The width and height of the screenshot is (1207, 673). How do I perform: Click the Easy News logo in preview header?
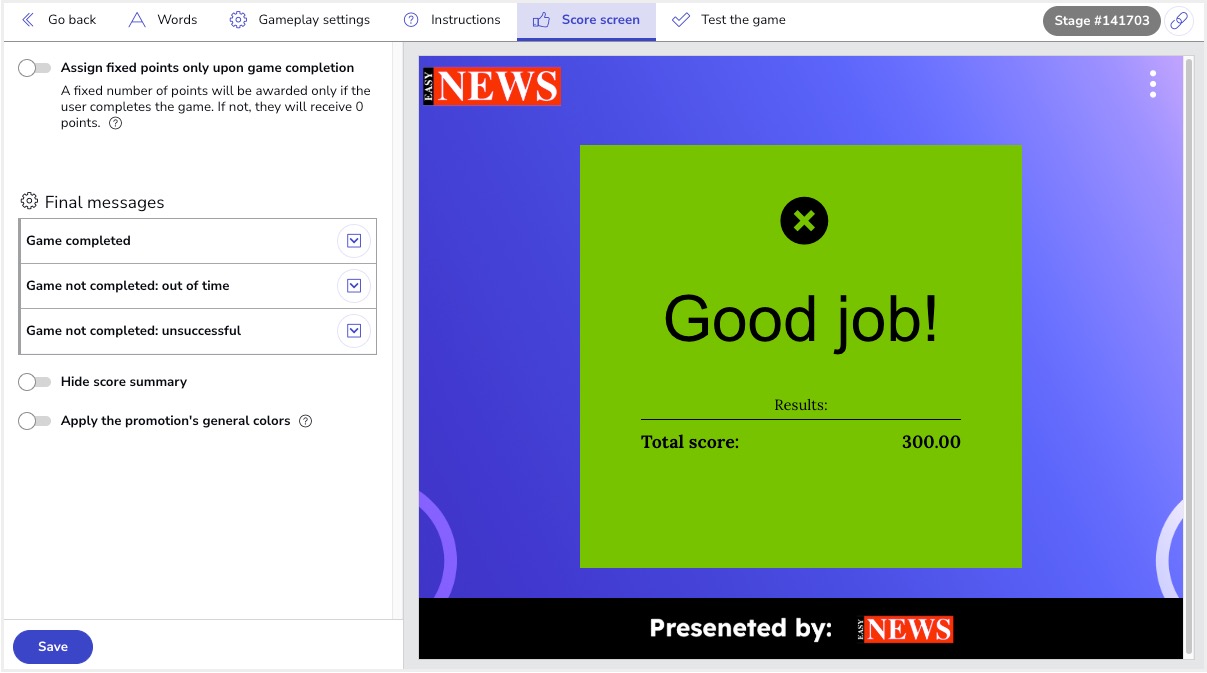pyautogui.click(x=492, y=87)
